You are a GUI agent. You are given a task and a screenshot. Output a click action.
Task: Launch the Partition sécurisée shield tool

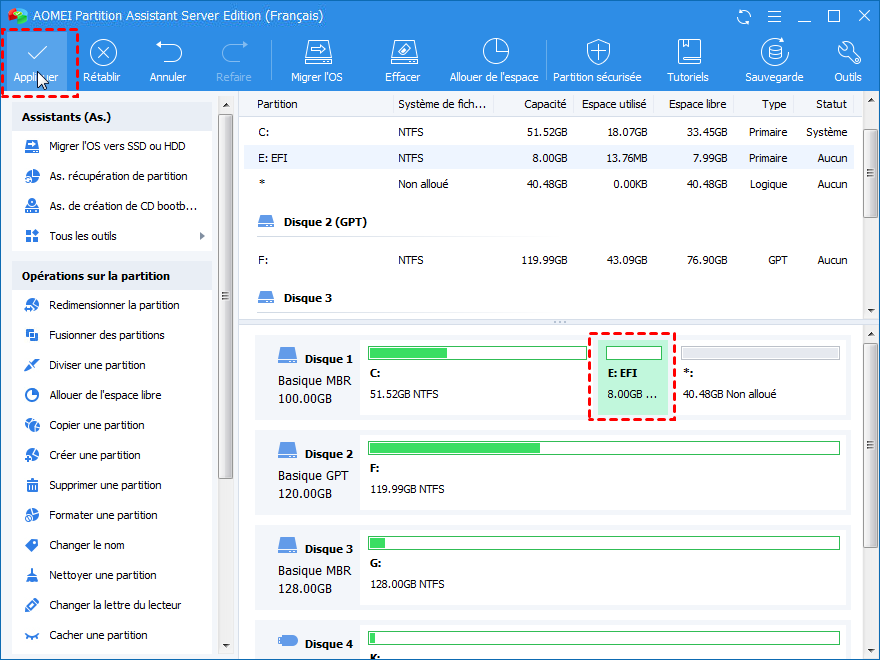click(x=597, y=53)
